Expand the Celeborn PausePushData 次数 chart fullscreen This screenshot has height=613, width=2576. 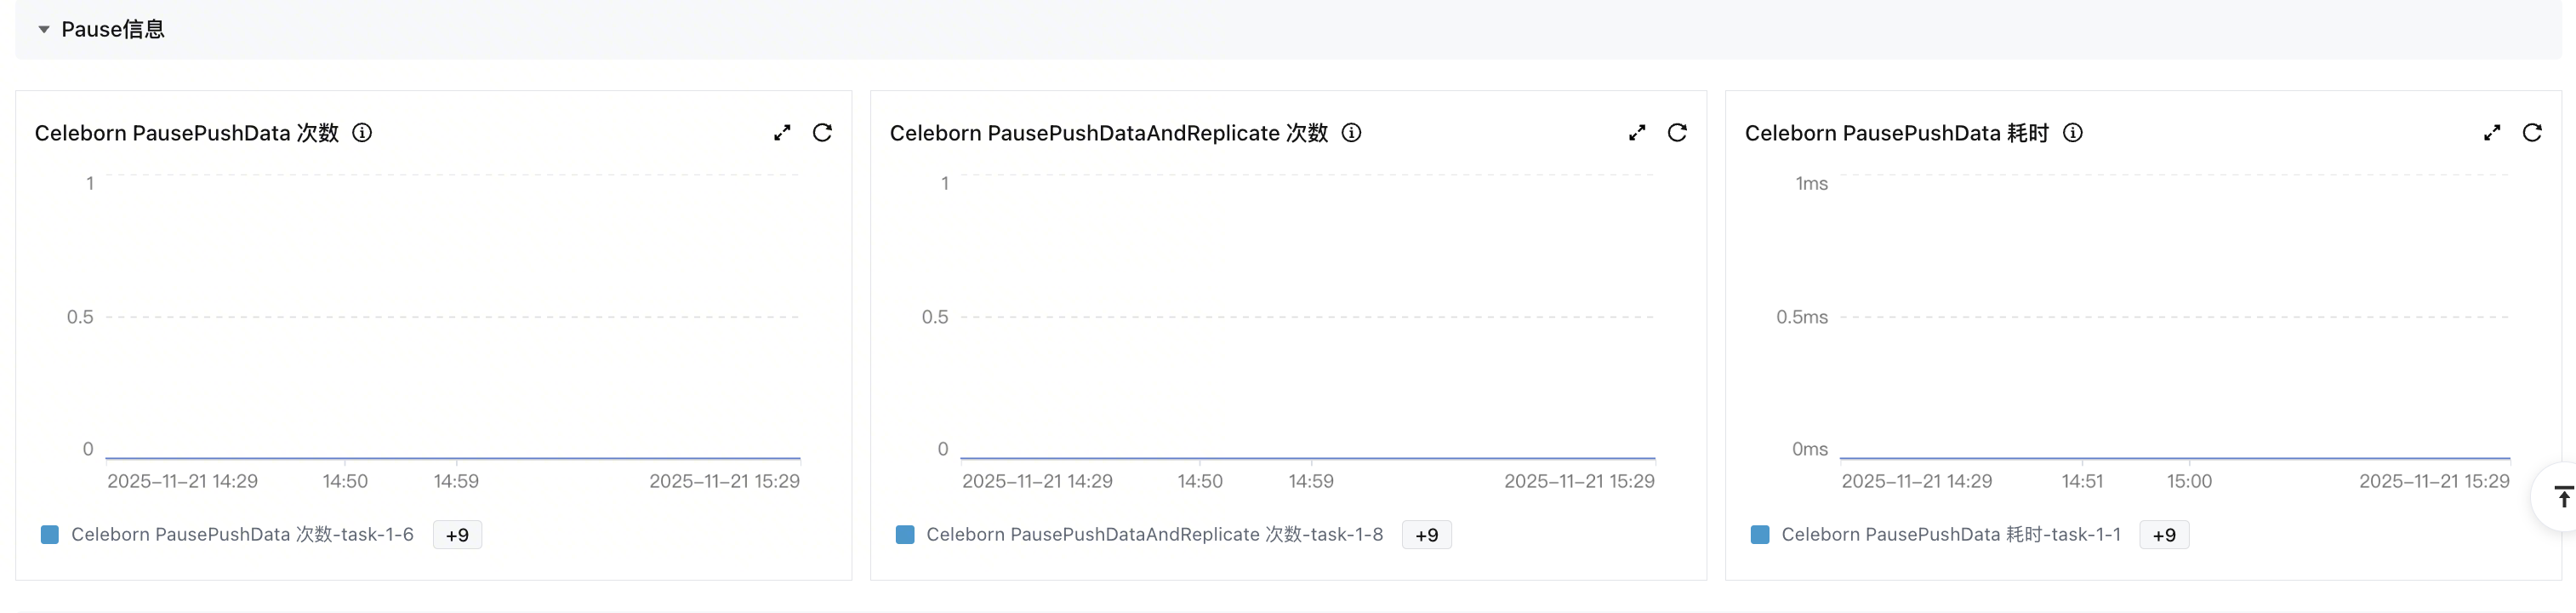(782, 133)
